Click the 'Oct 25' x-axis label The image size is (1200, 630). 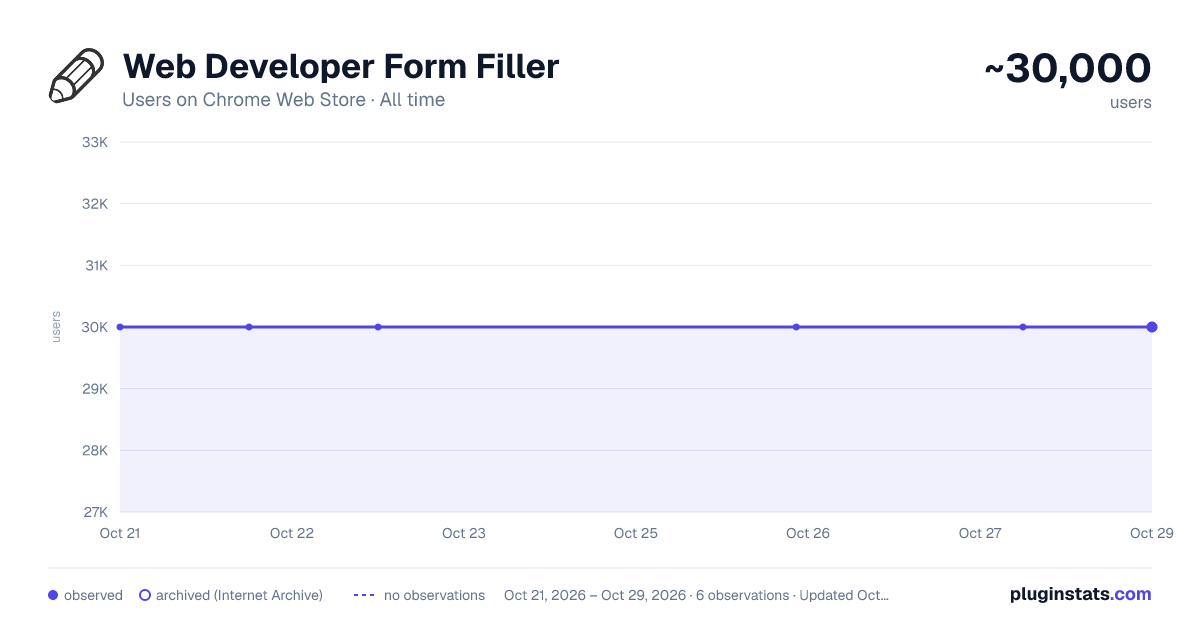pos(636,533)
